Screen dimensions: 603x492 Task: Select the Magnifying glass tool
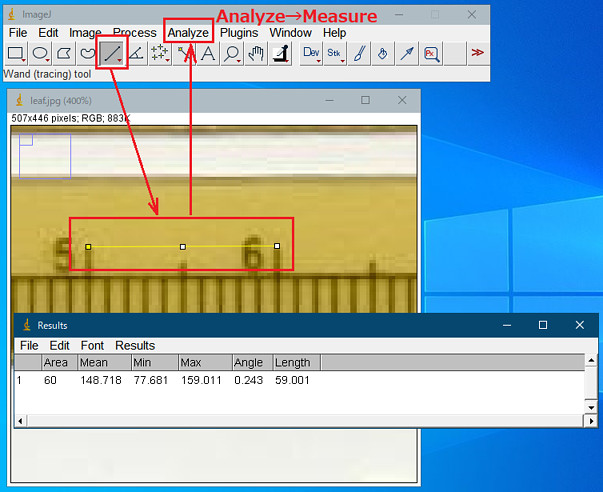click(x=232, y=53)
